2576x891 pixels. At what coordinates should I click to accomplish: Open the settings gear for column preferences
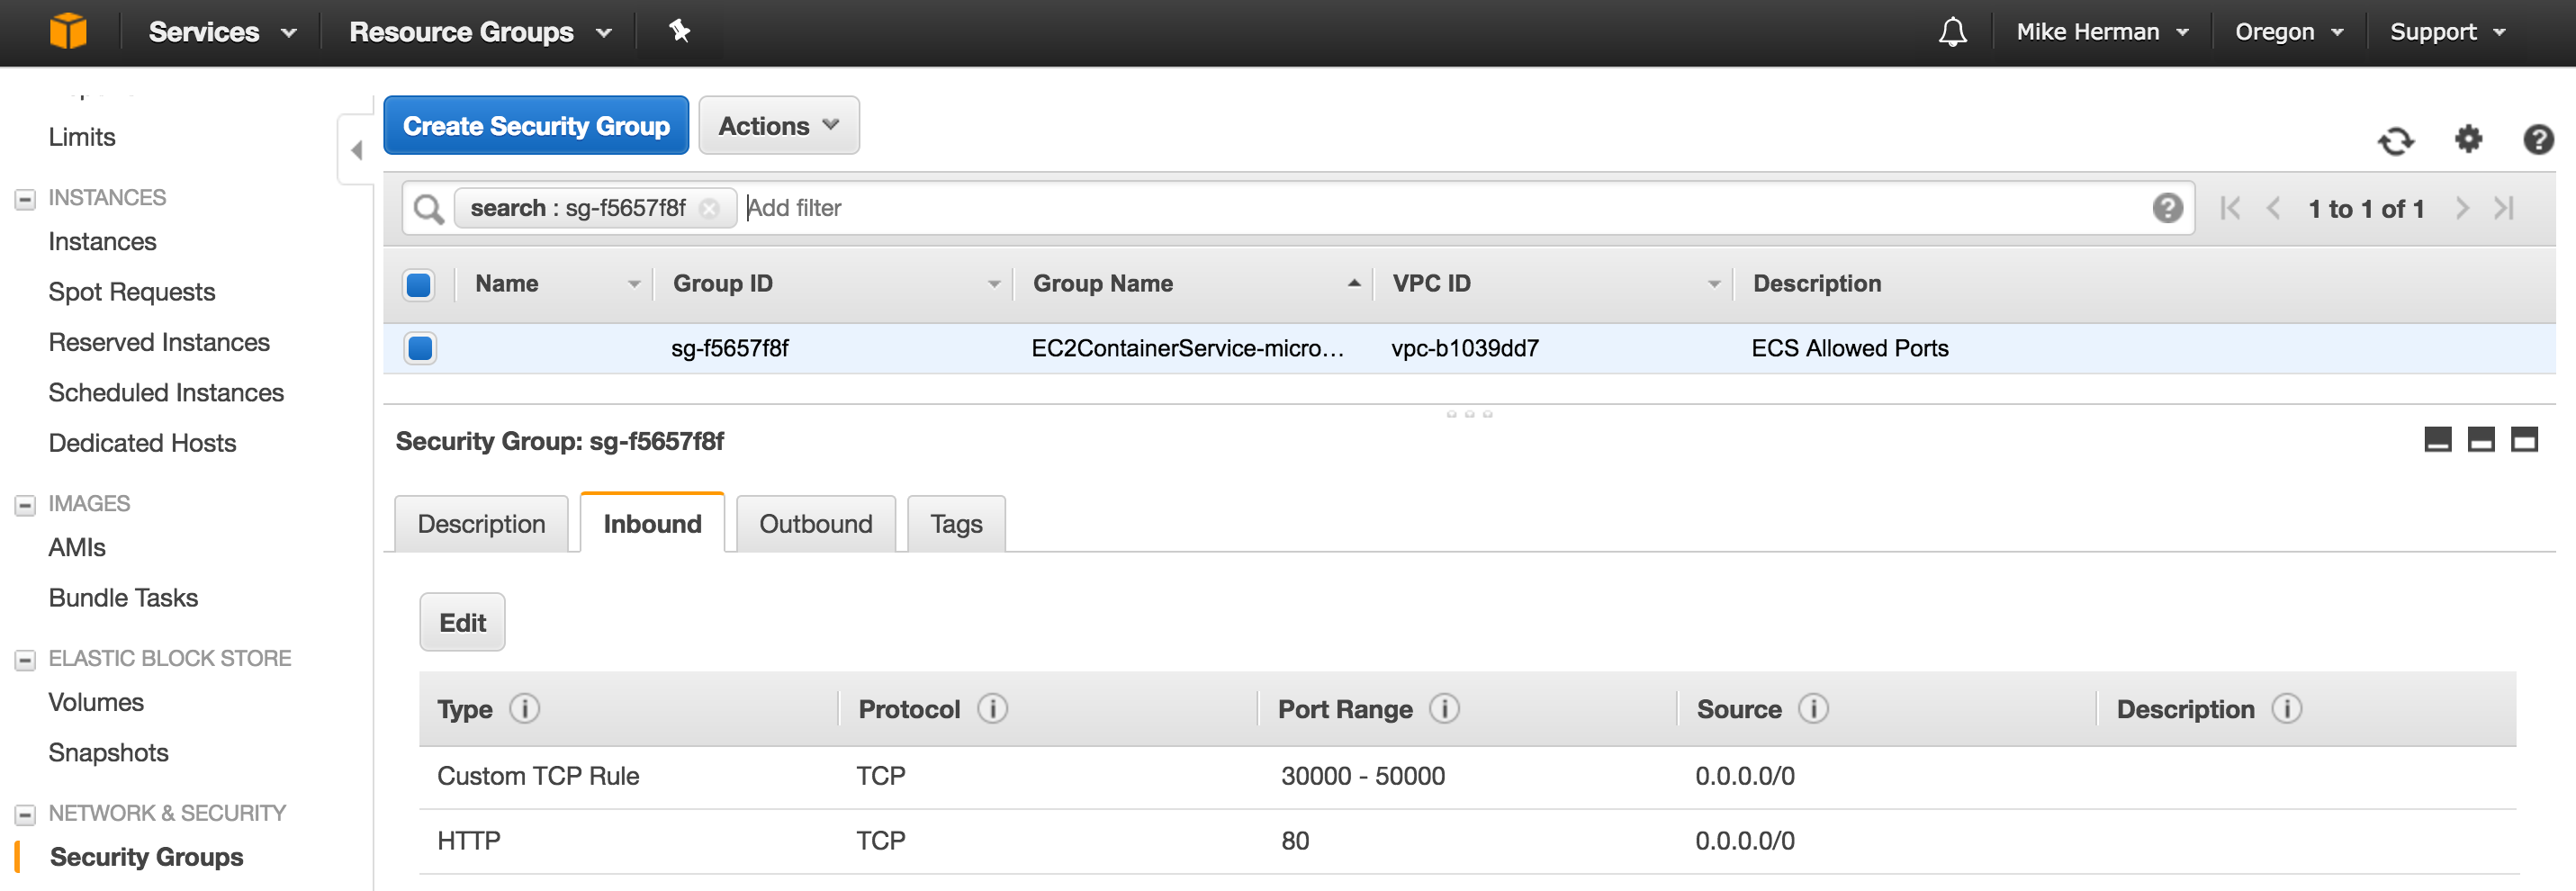coord(2468,141)
